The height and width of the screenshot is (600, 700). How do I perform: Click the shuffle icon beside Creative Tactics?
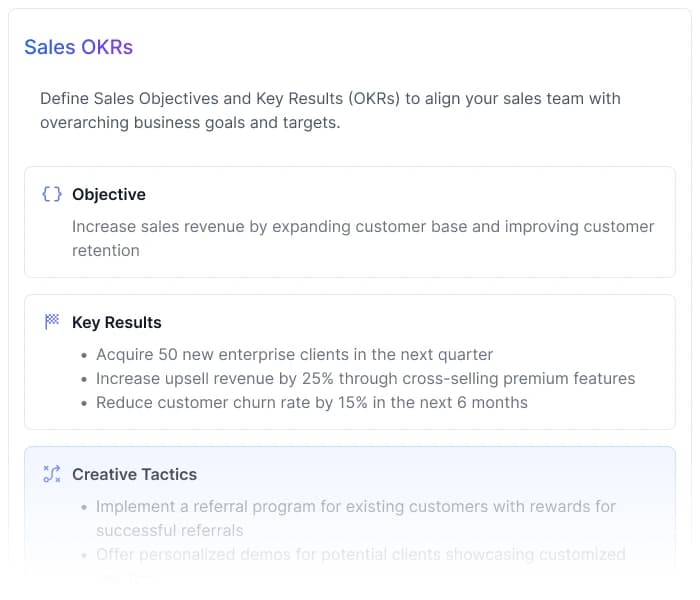52,474
